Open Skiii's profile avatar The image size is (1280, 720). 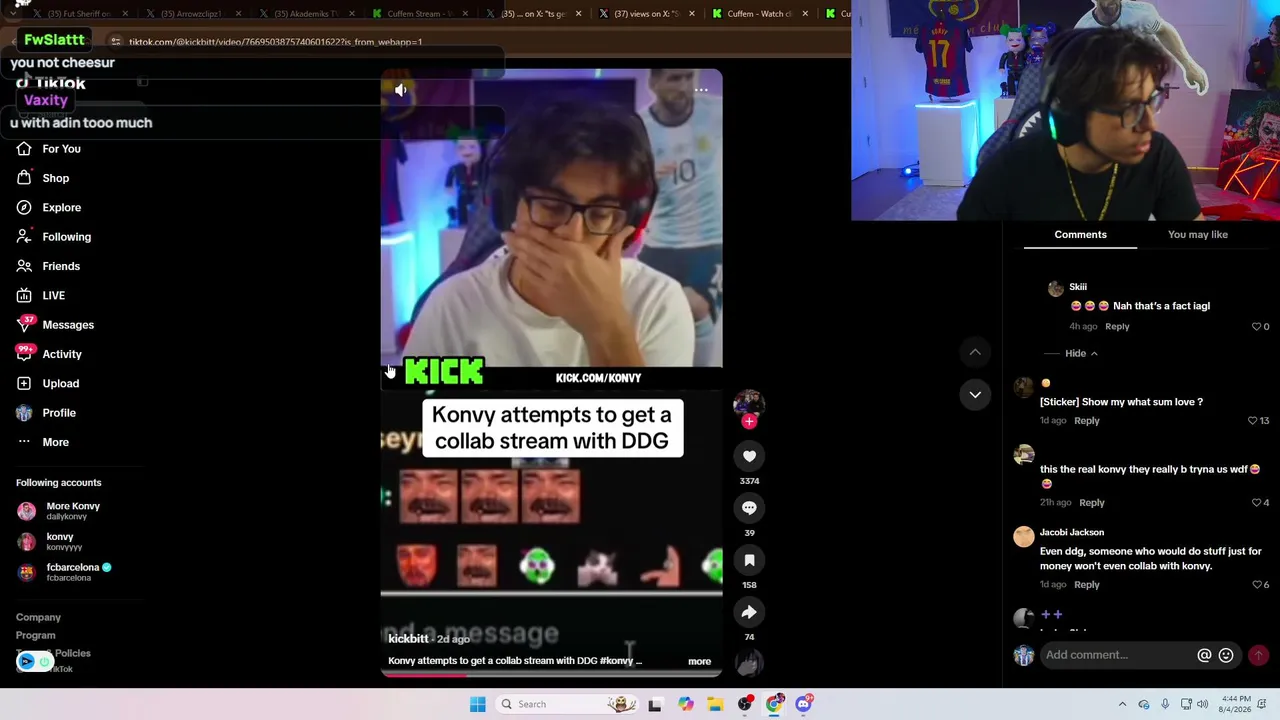[x=1056, y=289]
